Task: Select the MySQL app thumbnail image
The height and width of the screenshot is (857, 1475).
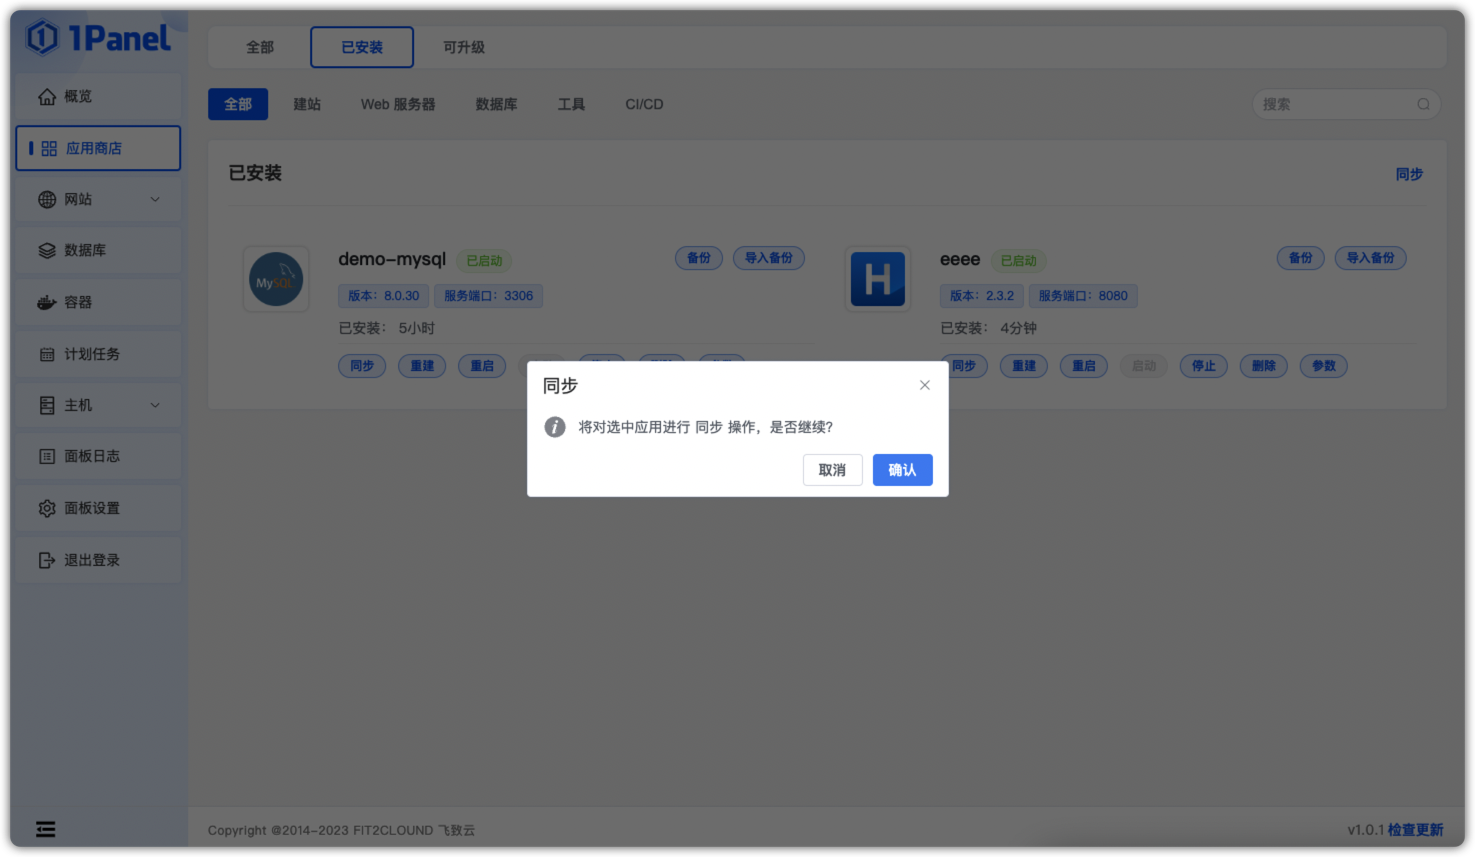Action: click(x=275, y=279)
